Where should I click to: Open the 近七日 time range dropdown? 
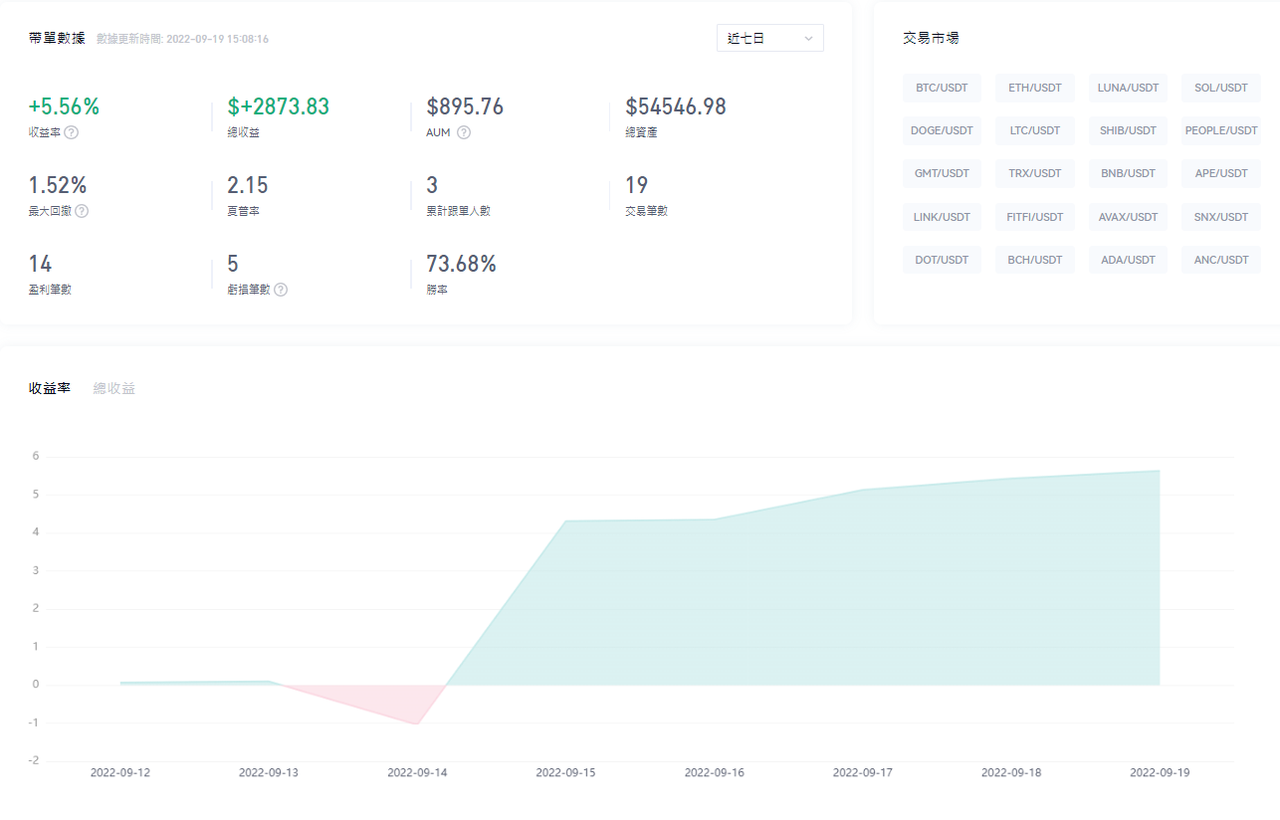coord(769,38)
